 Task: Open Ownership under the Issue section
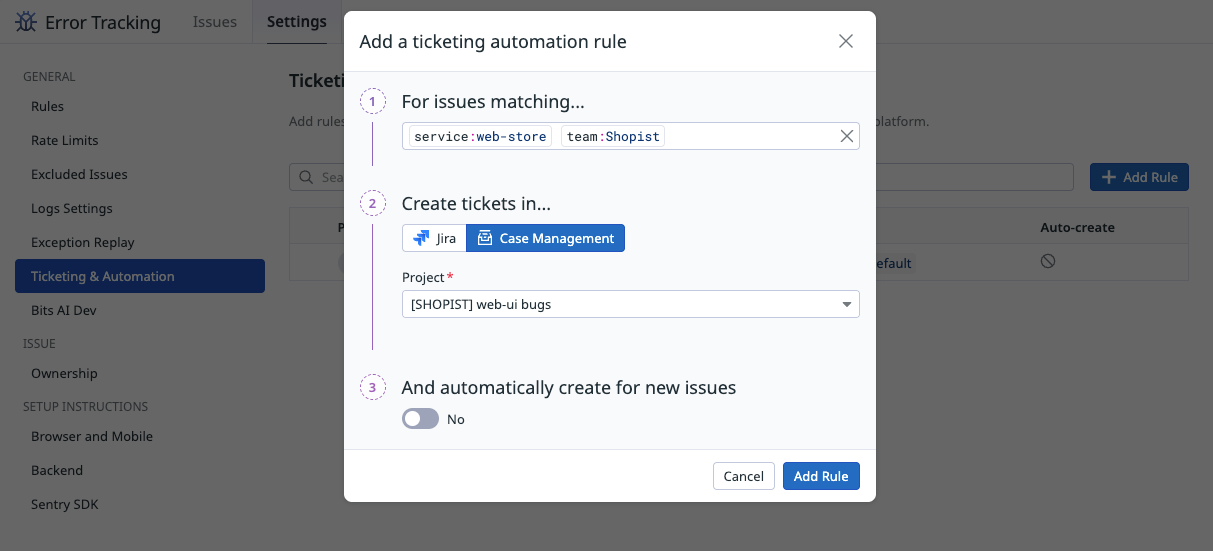64,373
